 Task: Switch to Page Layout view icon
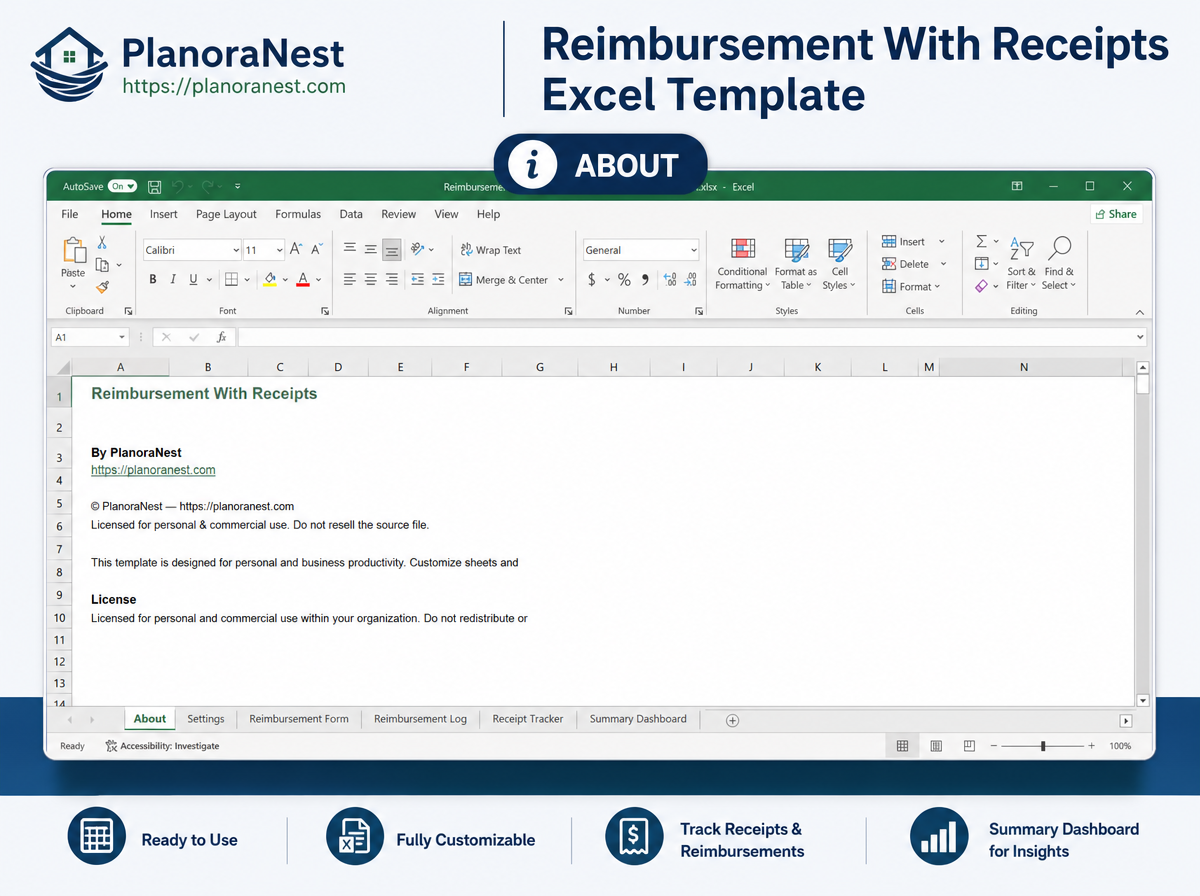coord(936,746)
